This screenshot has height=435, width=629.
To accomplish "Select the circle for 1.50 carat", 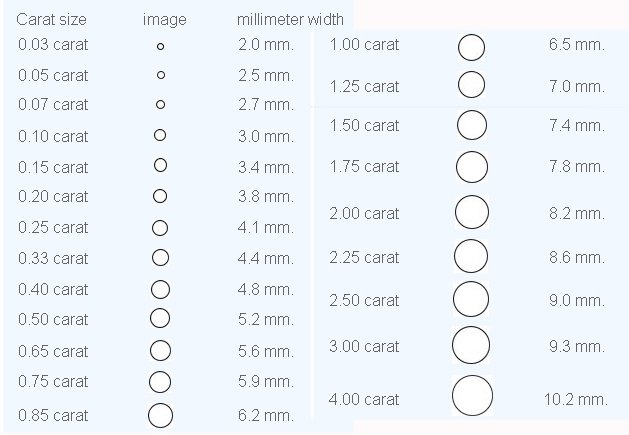I will click(471, 125).
